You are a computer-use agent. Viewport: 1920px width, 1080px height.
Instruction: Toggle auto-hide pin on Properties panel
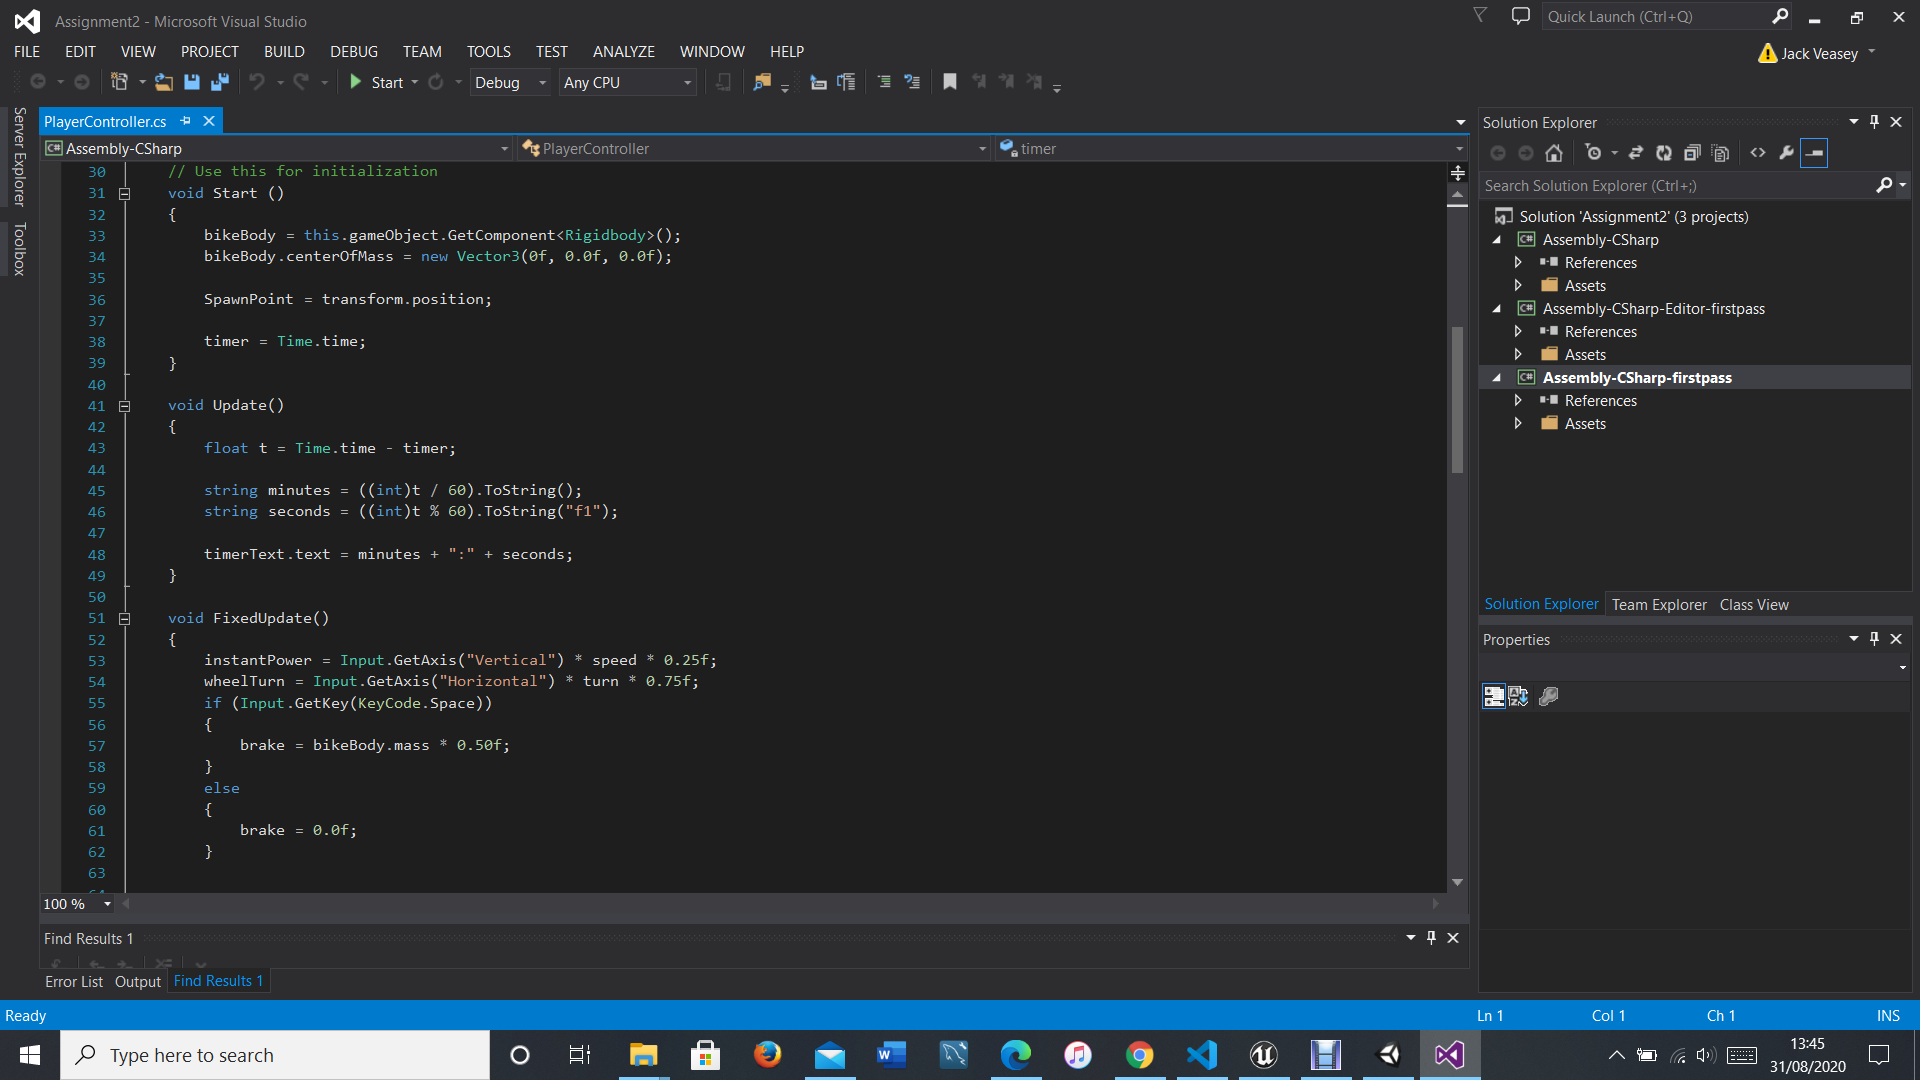tap(1874, 639)
